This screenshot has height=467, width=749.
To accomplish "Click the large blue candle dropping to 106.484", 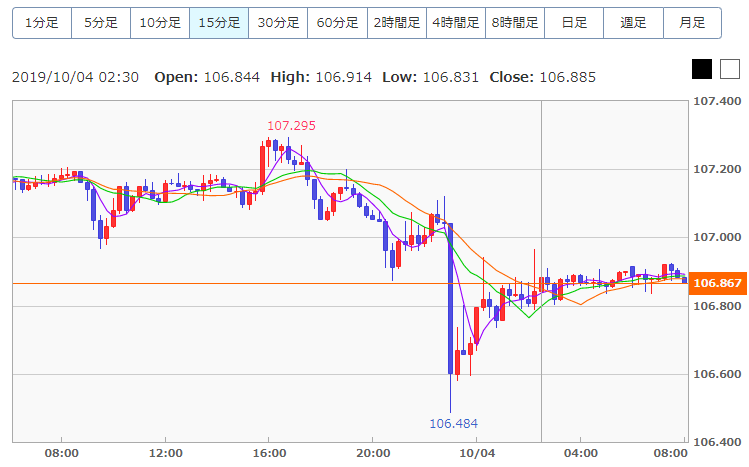I will [450, 298].
